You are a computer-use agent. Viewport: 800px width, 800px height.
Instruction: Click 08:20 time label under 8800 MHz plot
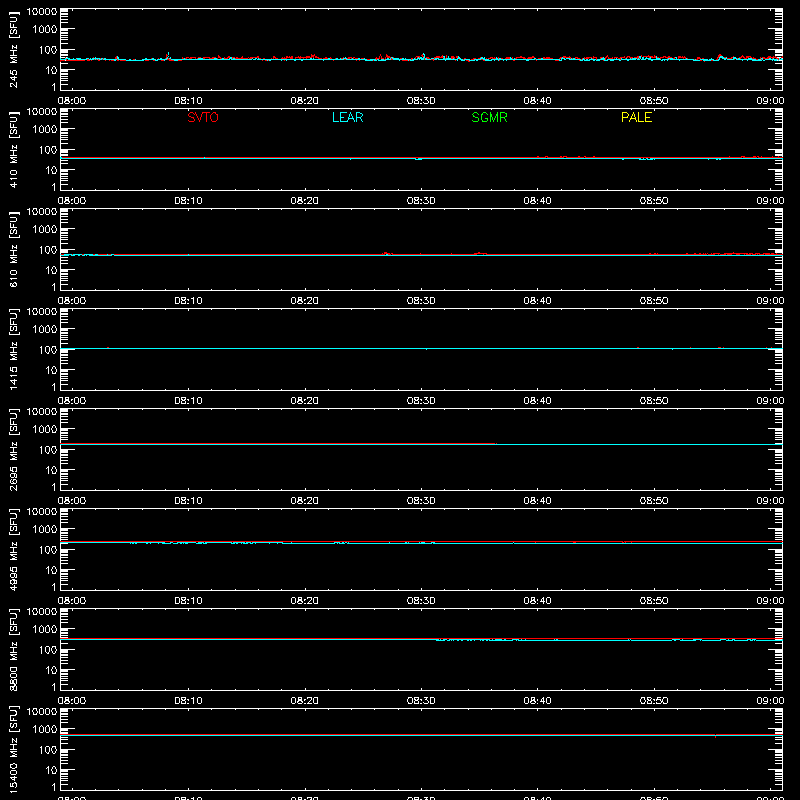point(305,701)
